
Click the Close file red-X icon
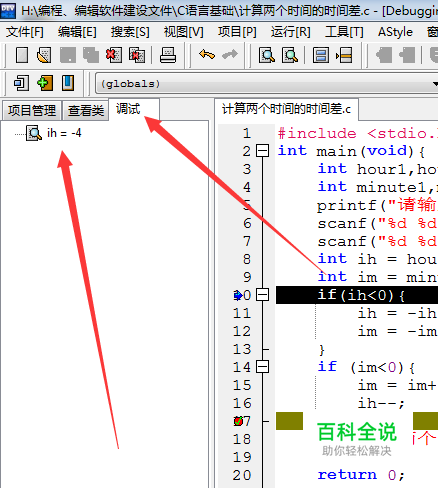point(114,55)
